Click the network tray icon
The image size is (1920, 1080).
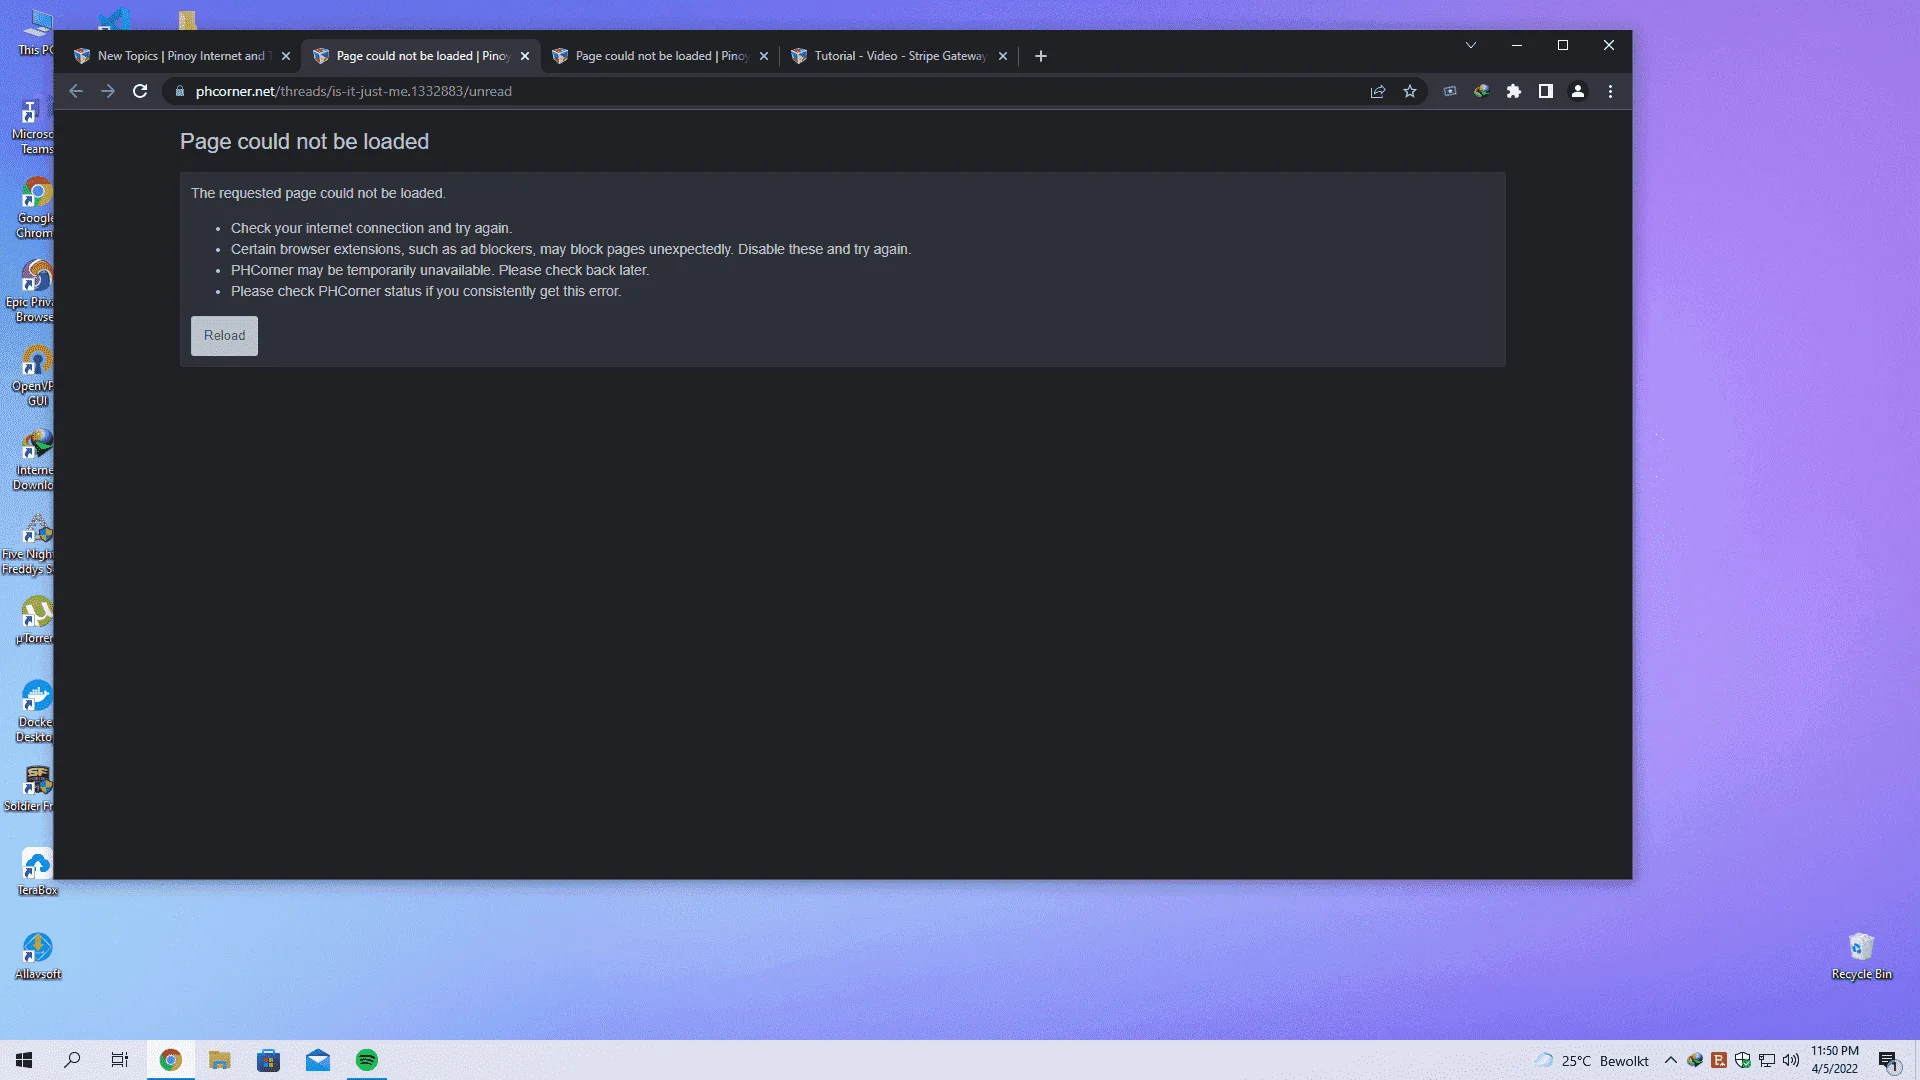1767,1060
